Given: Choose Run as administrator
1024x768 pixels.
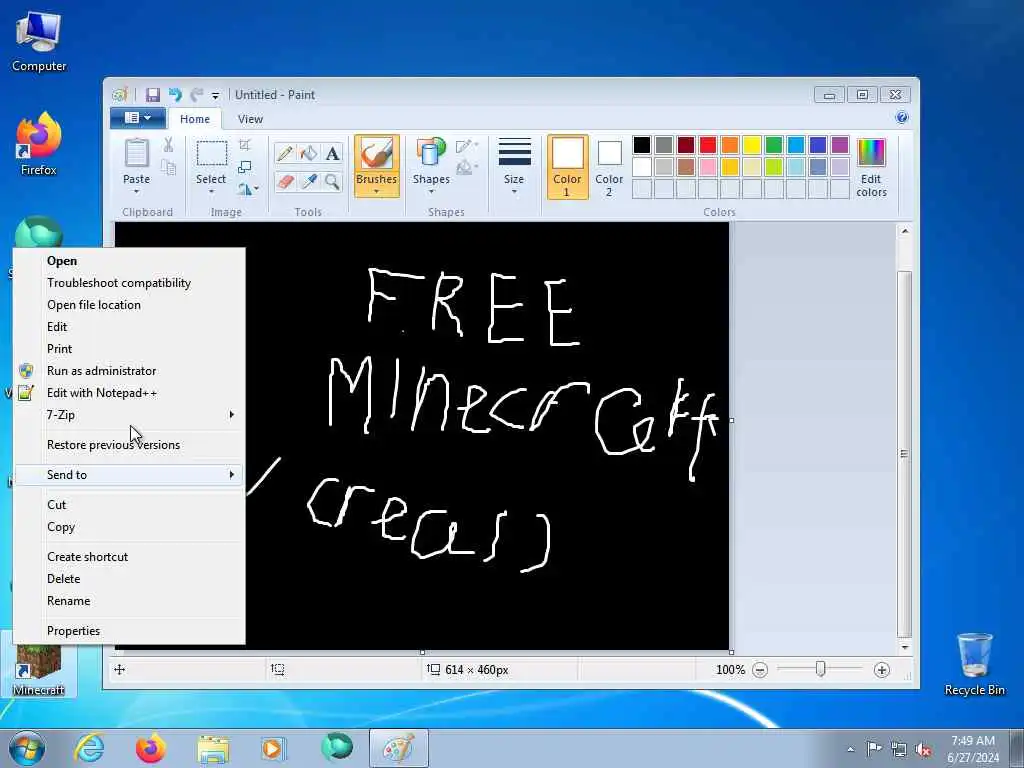Looking at the screenshot, I should (x=129, y=371).
